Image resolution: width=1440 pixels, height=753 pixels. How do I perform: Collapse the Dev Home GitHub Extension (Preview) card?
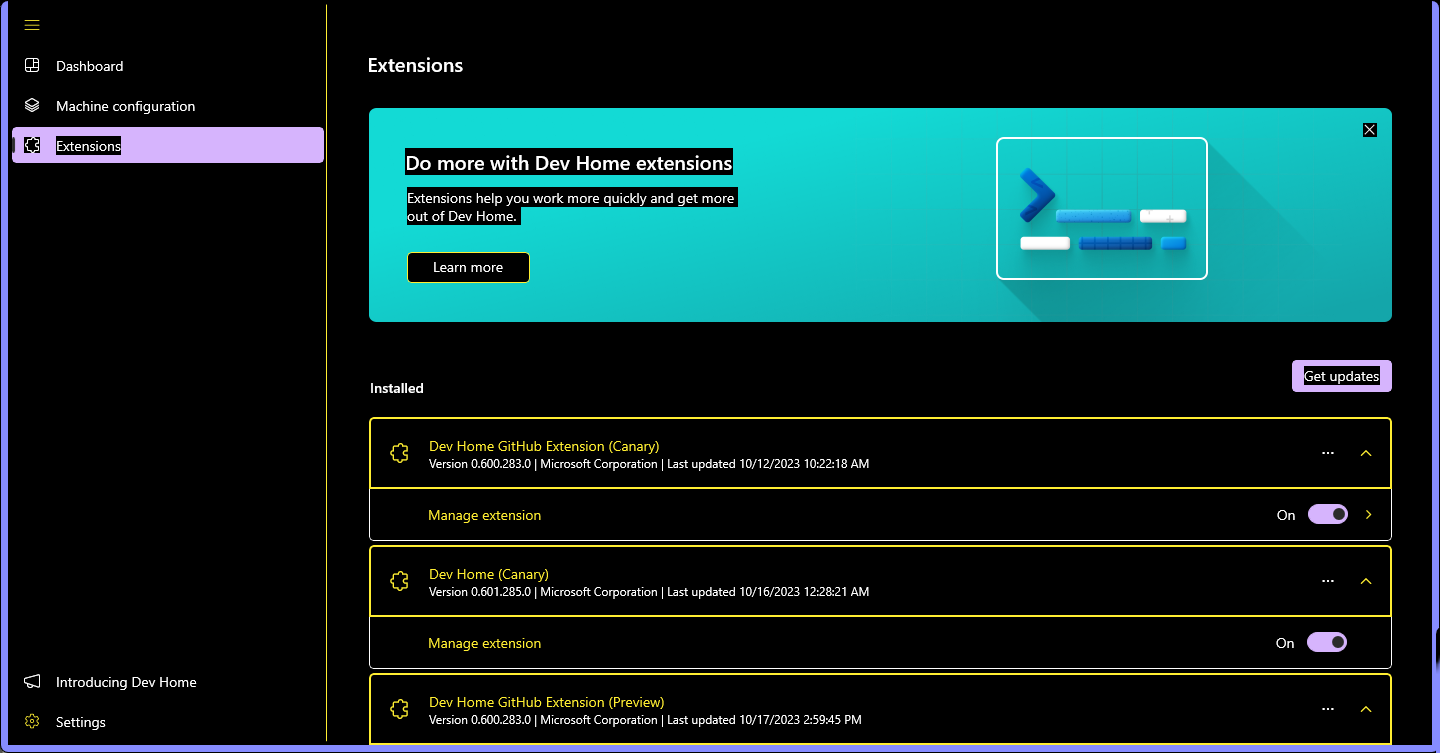pyautogui.click(x=1366, y=708)
